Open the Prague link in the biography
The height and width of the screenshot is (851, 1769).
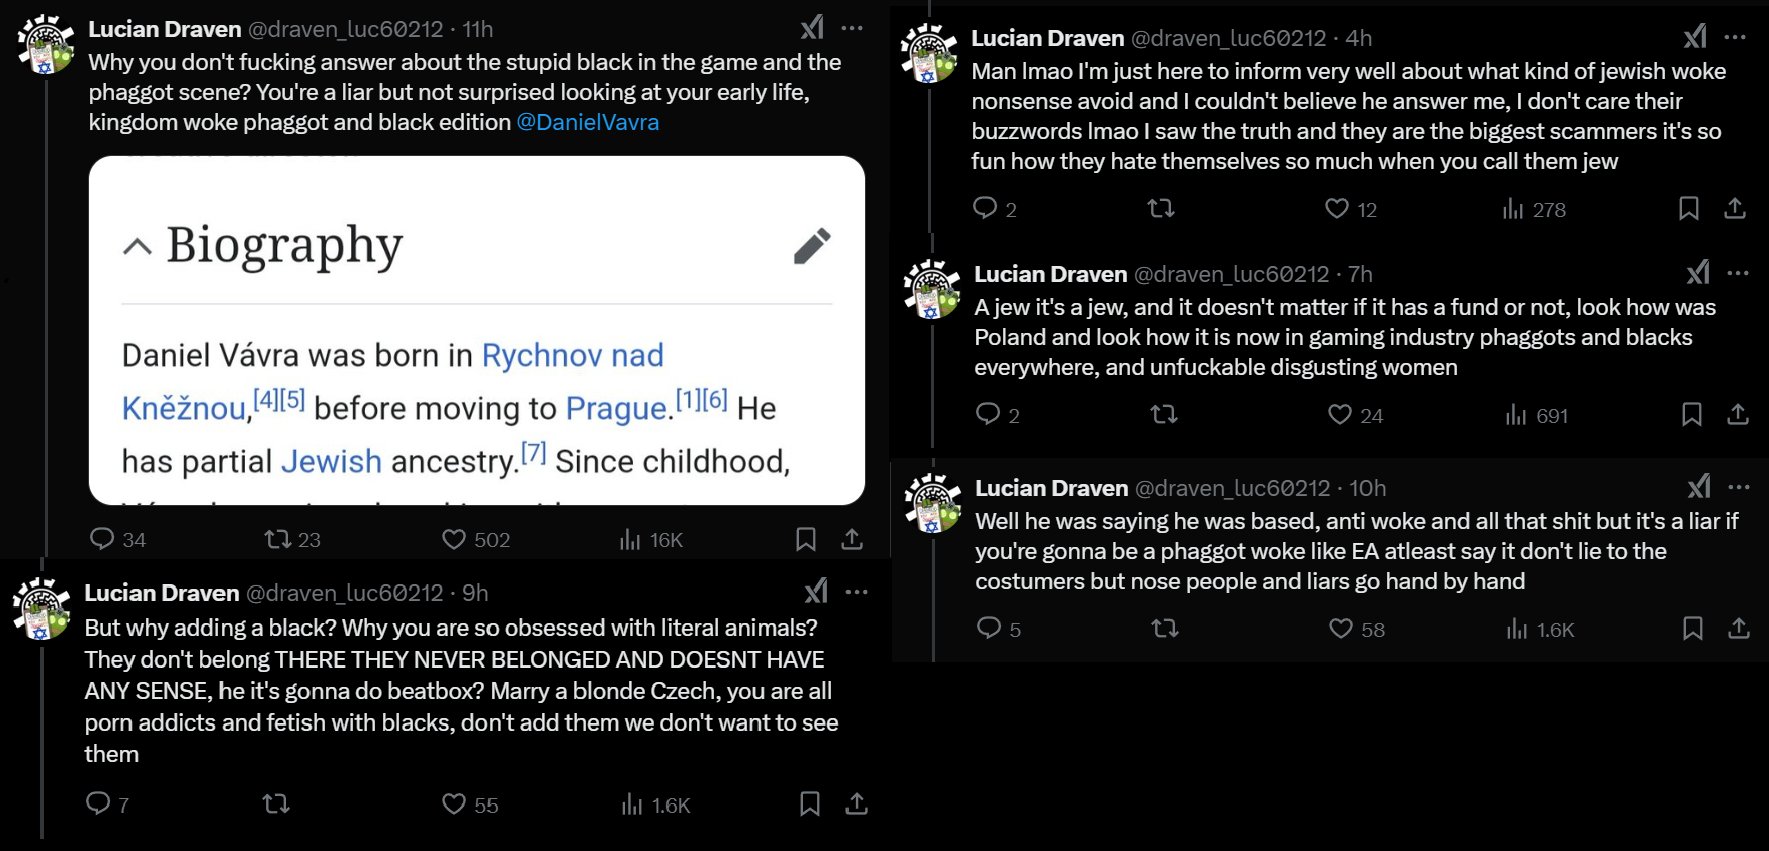coord(616,408)
